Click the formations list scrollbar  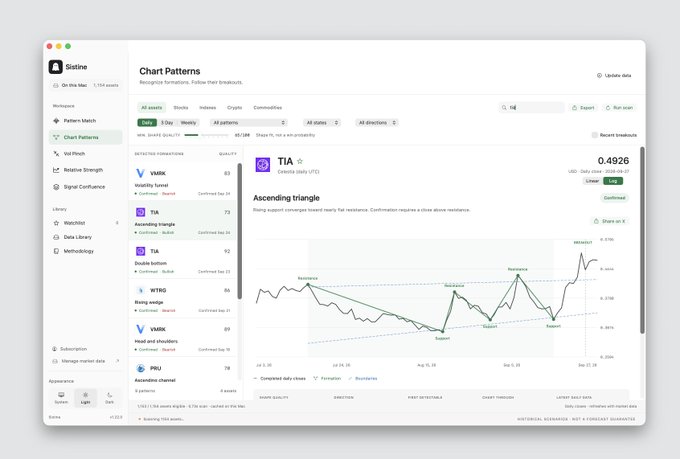[x=239, y=231]
